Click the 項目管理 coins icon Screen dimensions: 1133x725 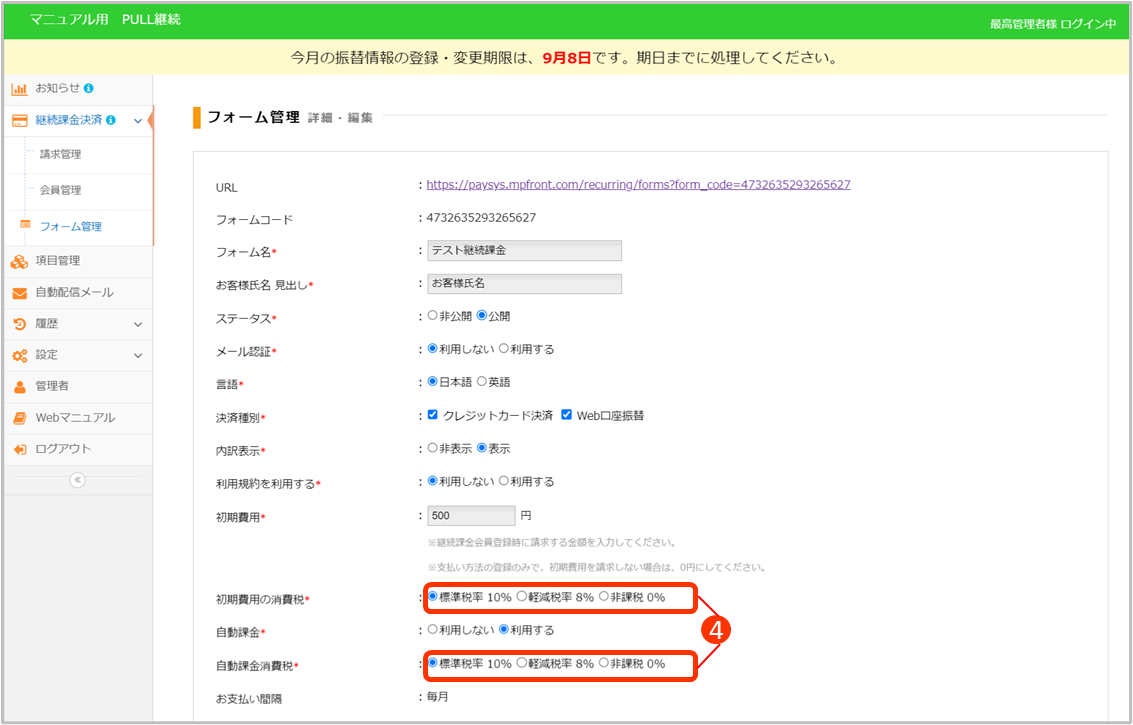point(19,261)
